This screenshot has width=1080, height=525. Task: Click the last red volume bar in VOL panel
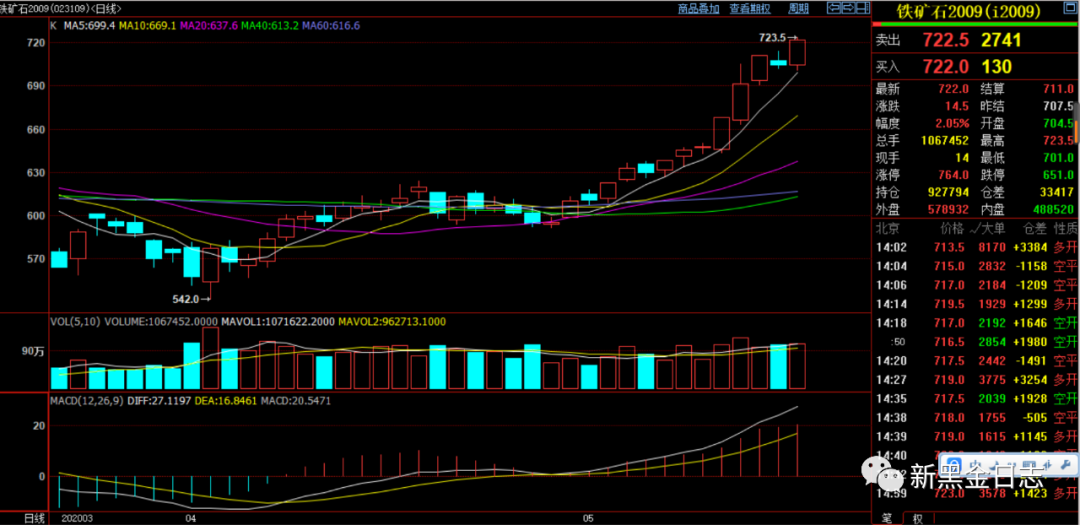click(x=798, y=366)
